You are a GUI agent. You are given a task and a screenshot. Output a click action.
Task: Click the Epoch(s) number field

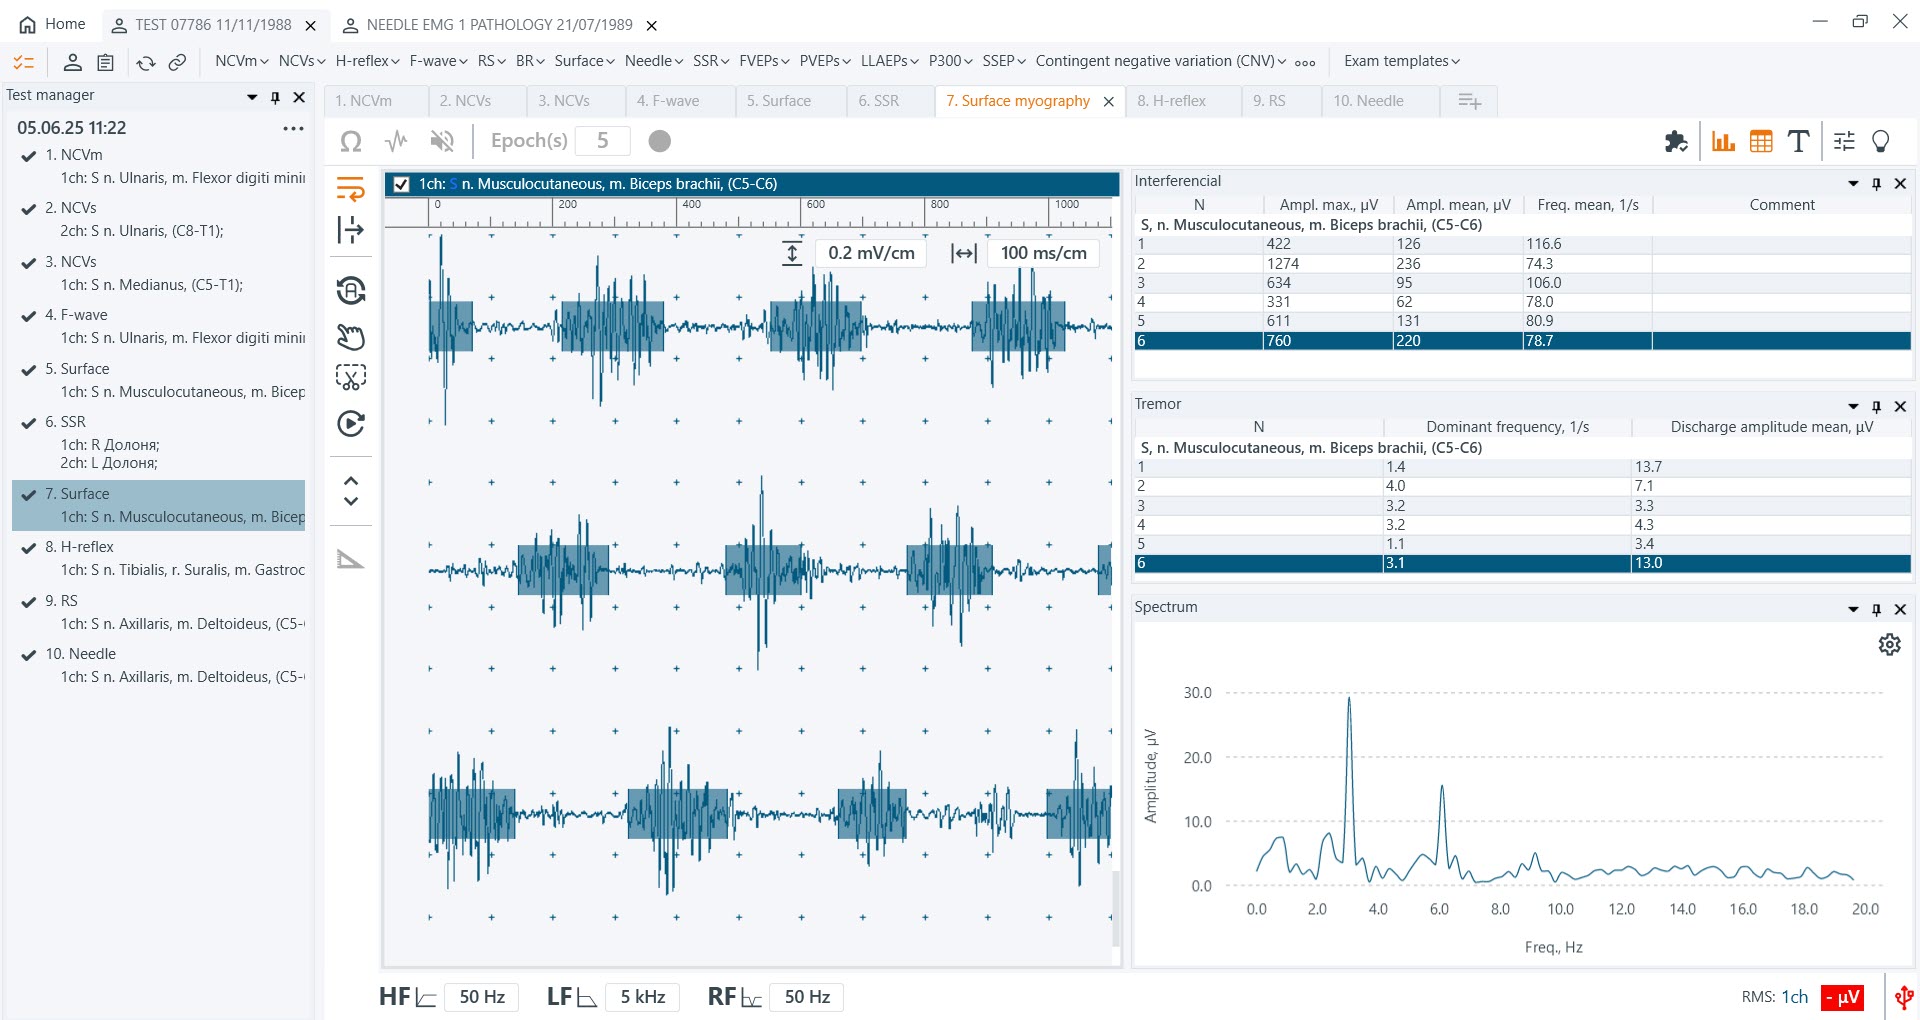tap(602, 141)
